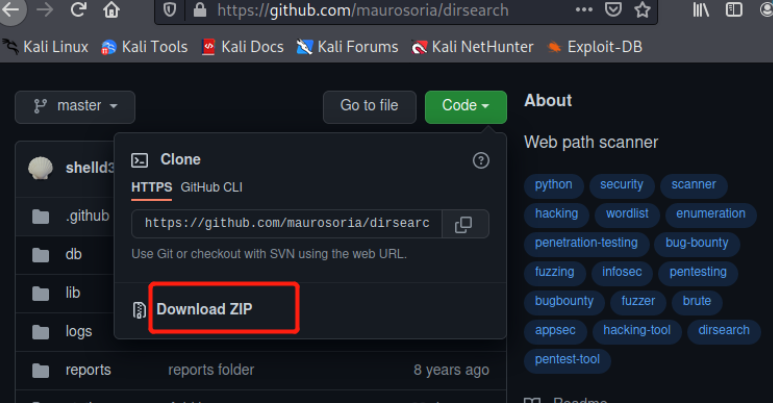Click the brute topic tag

click(697, 301)
